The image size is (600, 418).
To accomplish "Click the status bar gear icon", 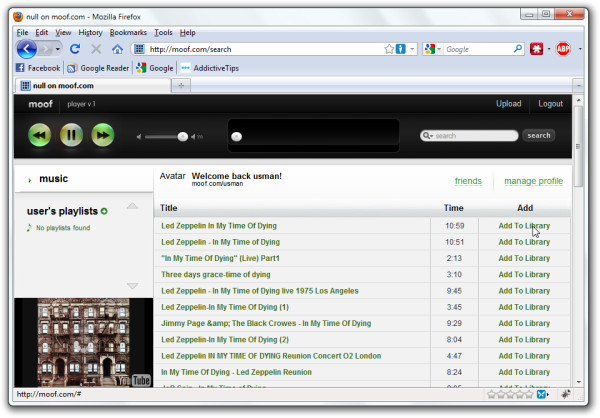I will click(x=566, y=394).
